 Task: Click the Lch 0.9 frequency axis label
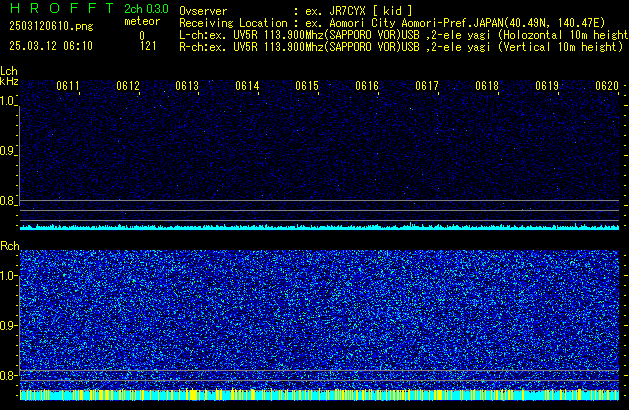[x=8, y=151]
